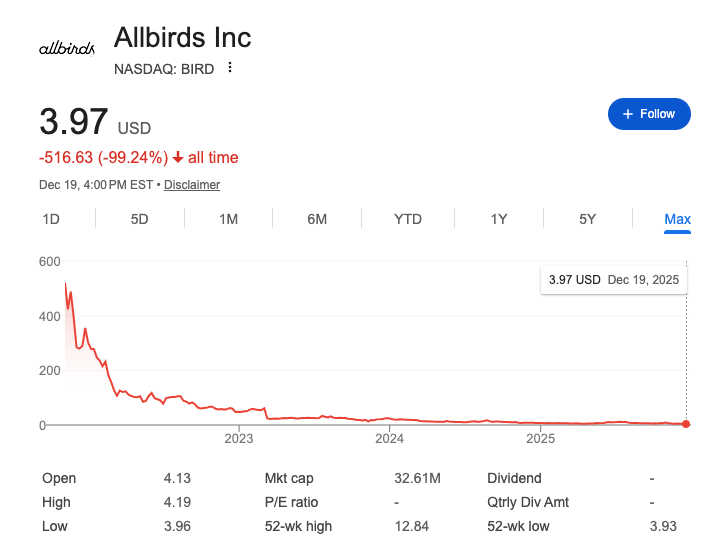The image size is (705, 556).
Task: Click the 2024 label on chart axis
Action: tap(389, 438)
